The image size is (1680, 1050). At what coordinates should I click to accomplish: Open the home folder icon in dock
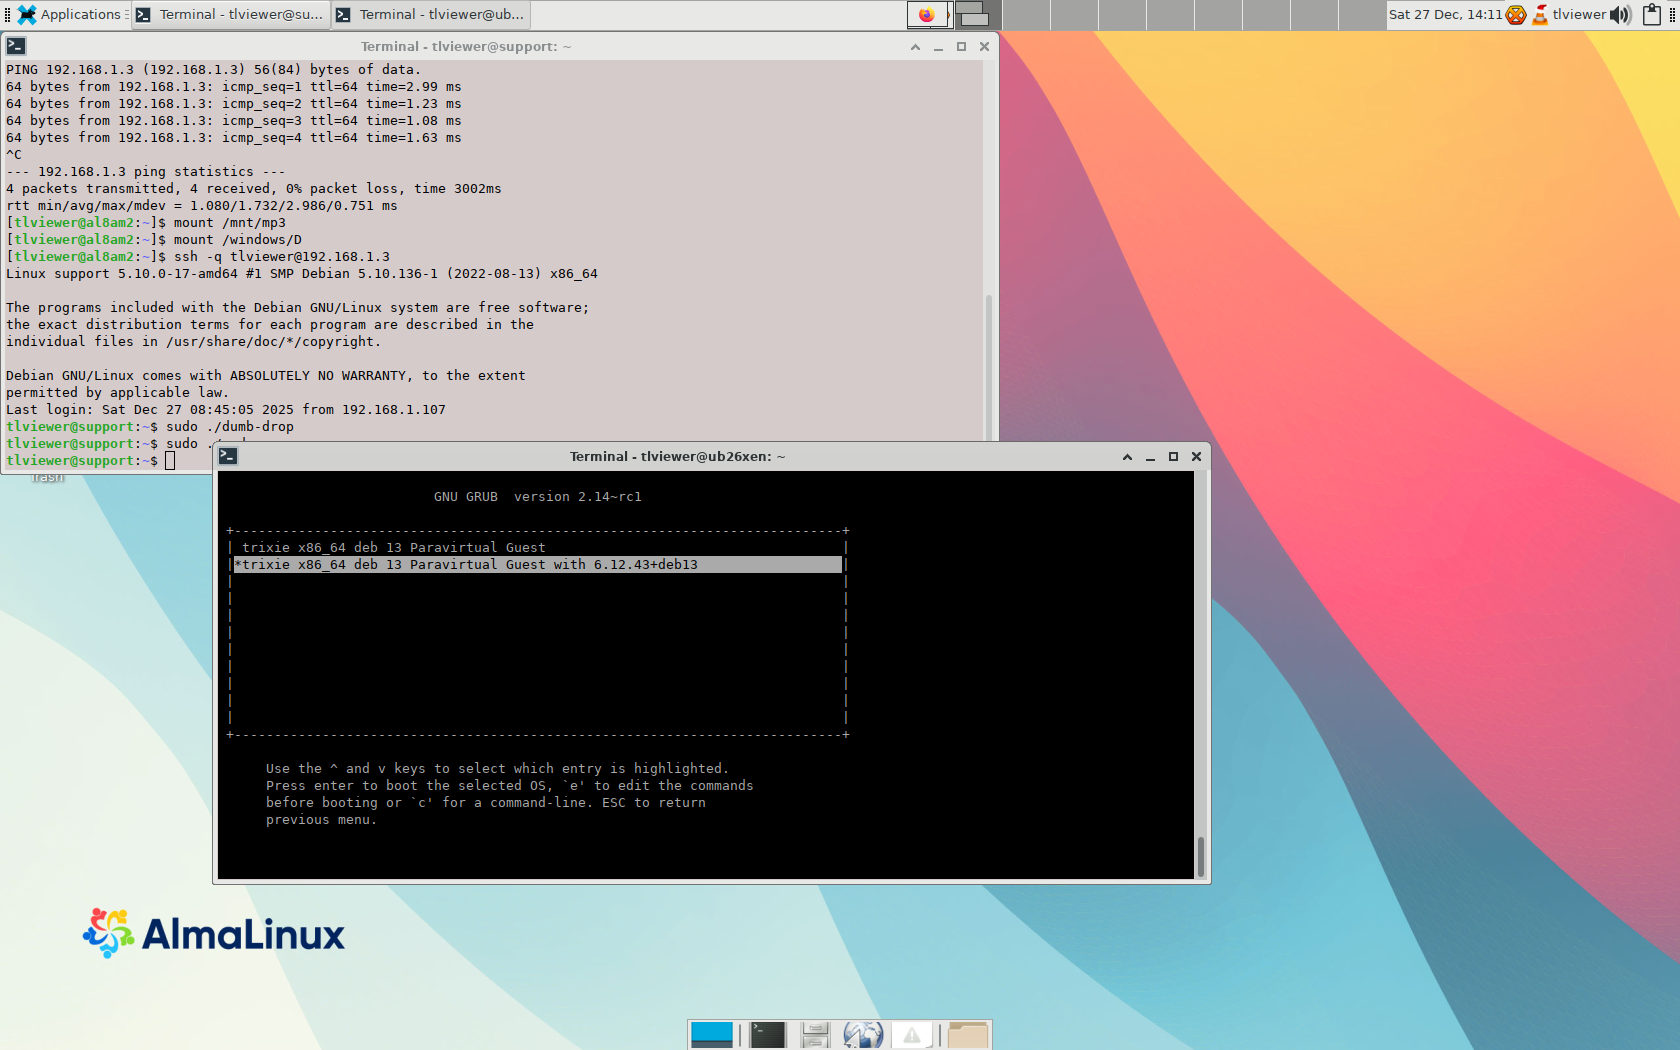pyautogui.click(x=967, y=1034)
